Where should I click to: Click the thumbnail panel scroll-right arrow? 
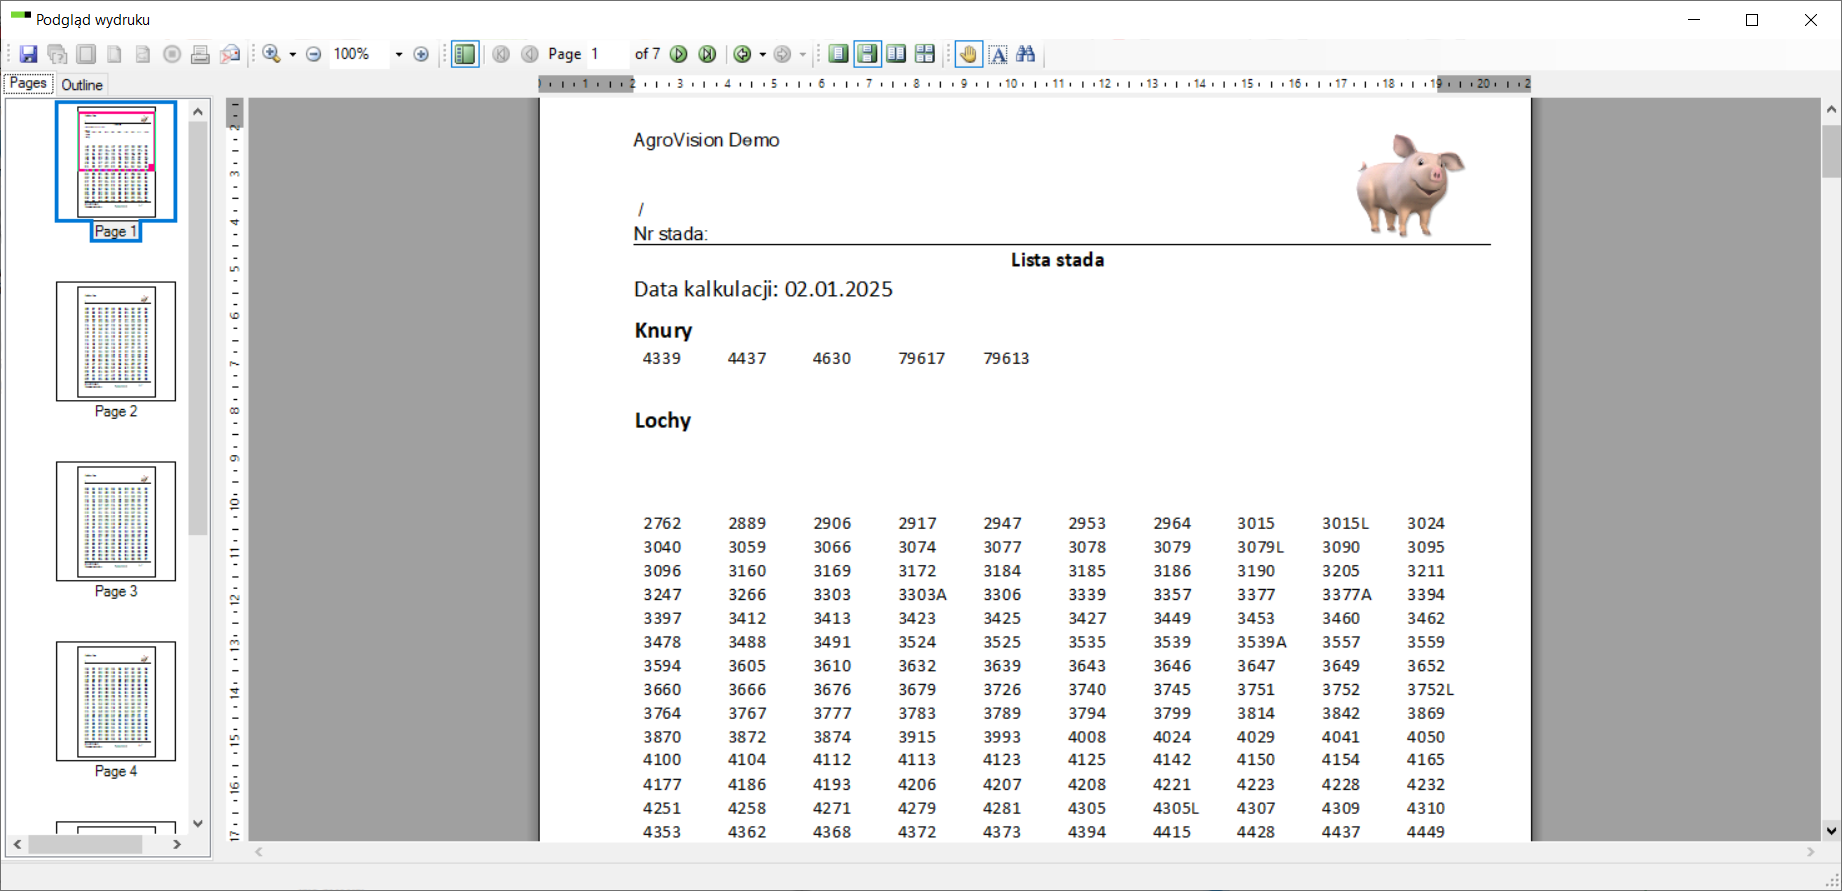[x=177, y=845]
